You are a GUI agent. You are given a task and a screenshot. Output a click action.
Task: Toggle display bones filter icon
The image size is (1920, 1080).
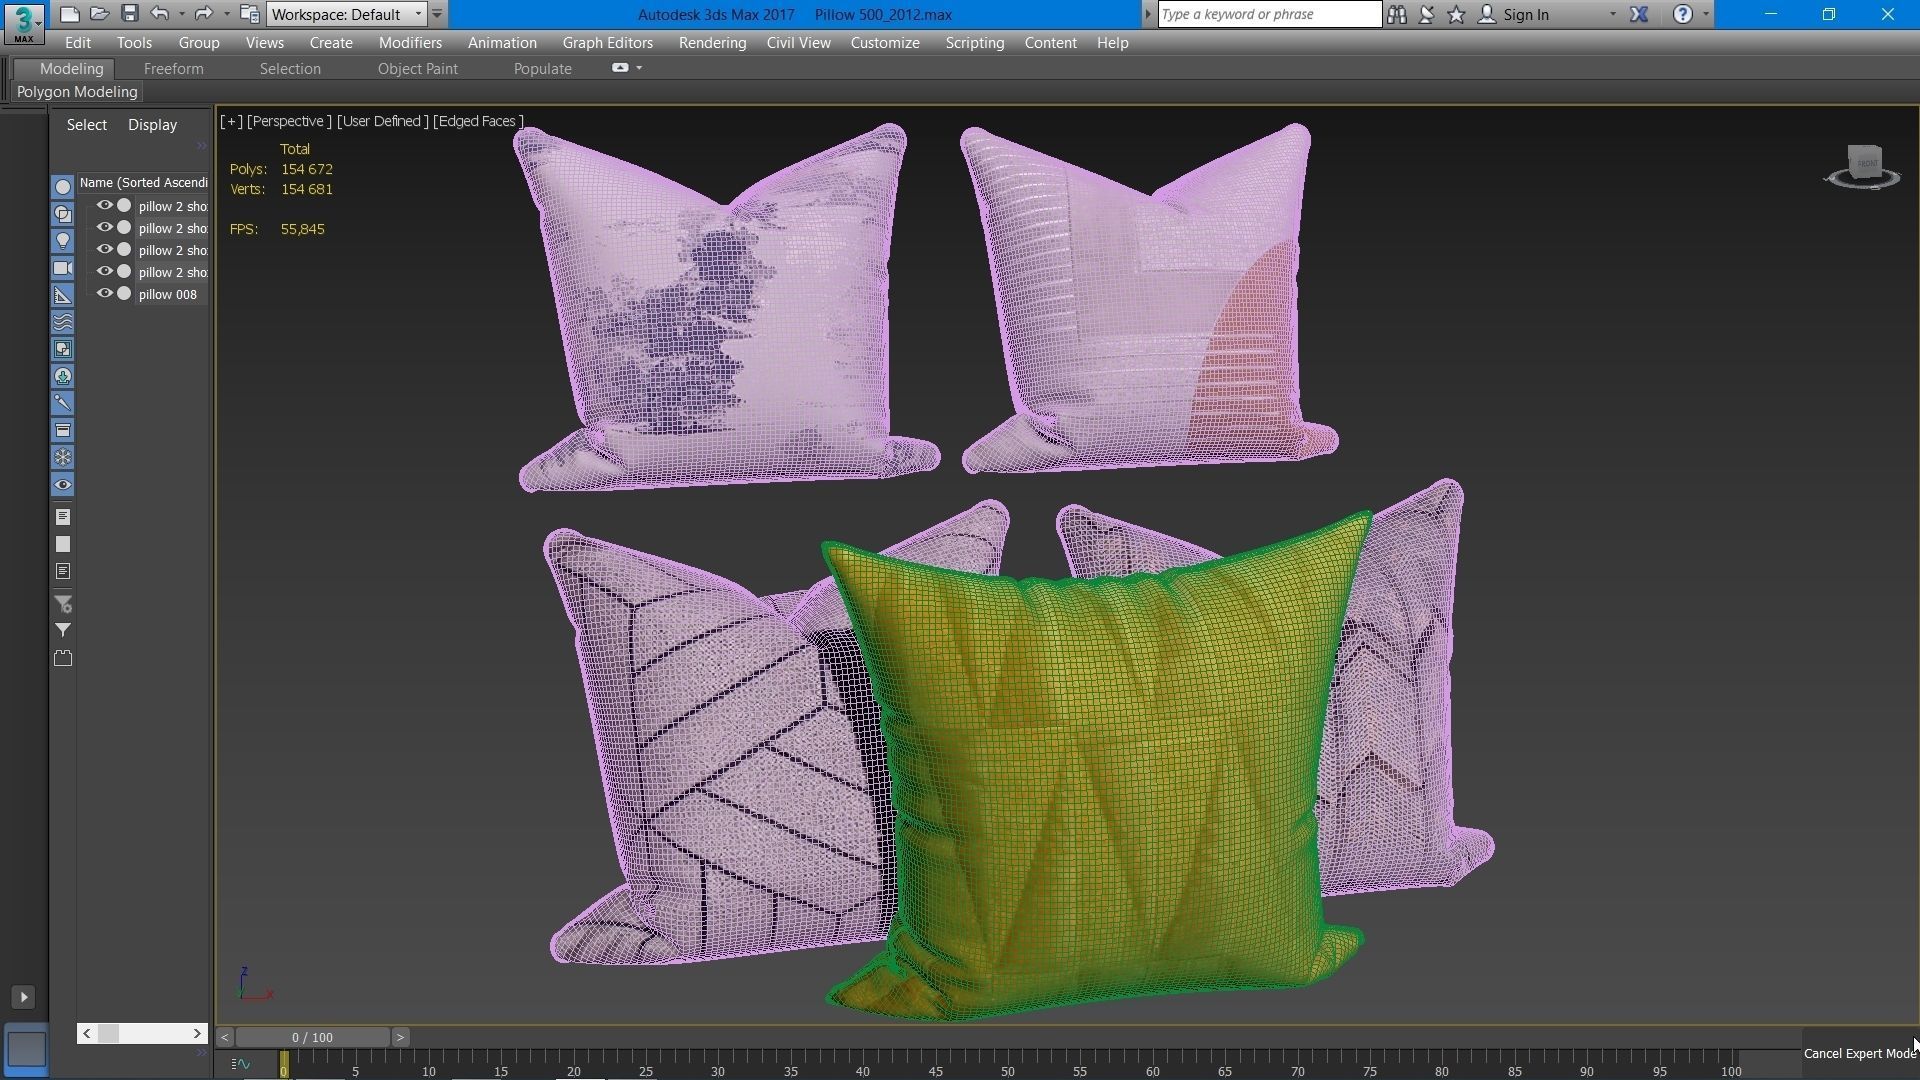point(62,403)
